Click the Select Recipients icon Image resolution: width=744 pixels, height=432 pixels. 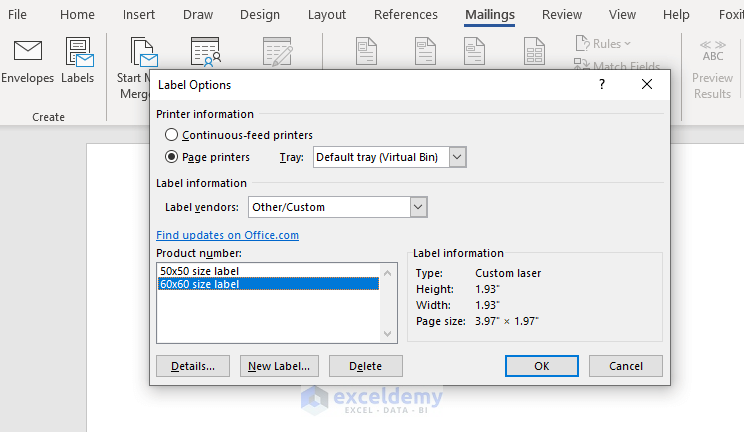205,52
